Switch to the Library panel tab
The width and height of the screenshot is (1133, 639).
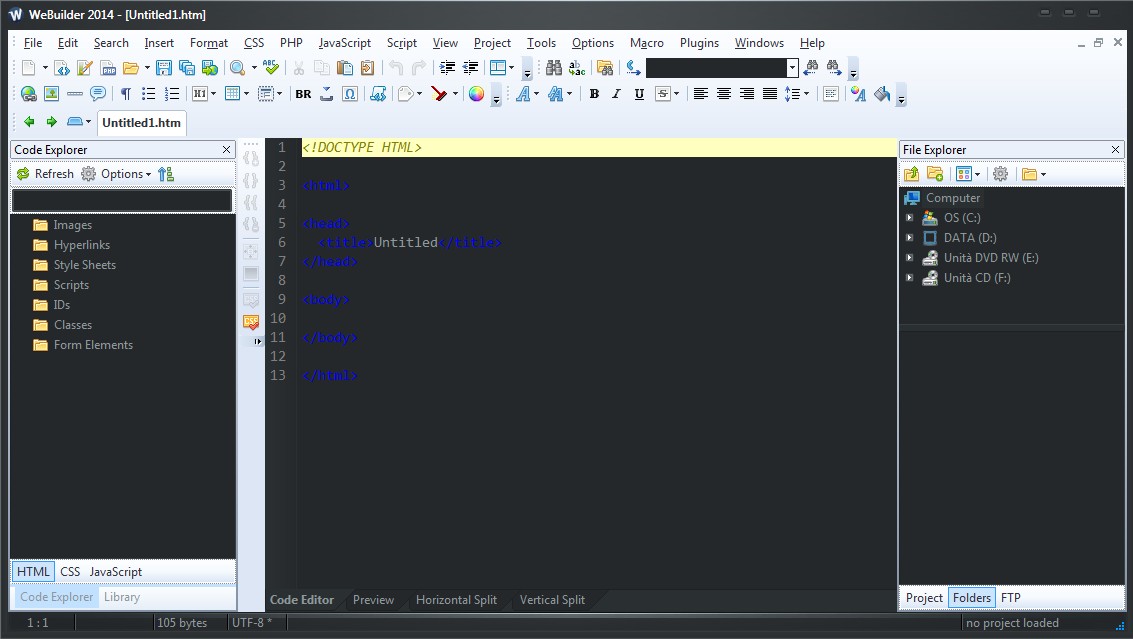[121, 597]
